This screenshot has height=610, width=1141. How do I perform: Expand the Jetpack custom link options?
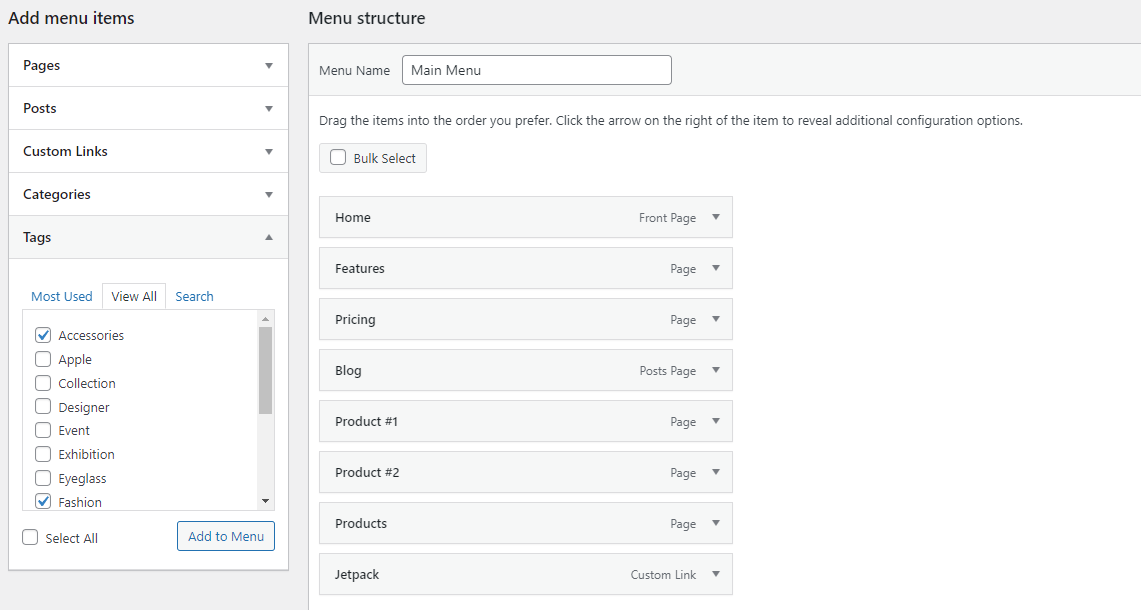(716, 574)
